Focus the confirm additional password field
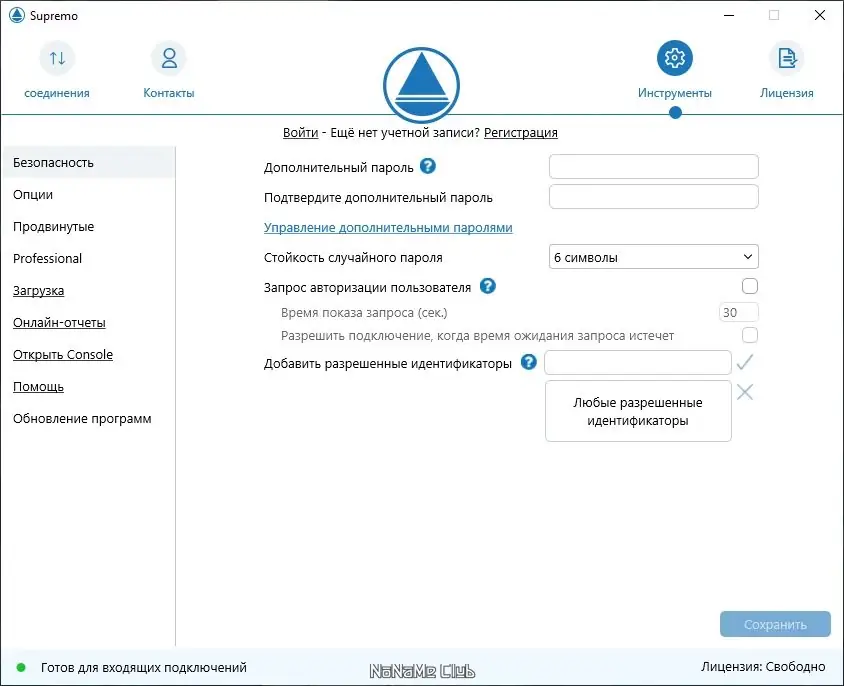844x686 pixels. 653,197
